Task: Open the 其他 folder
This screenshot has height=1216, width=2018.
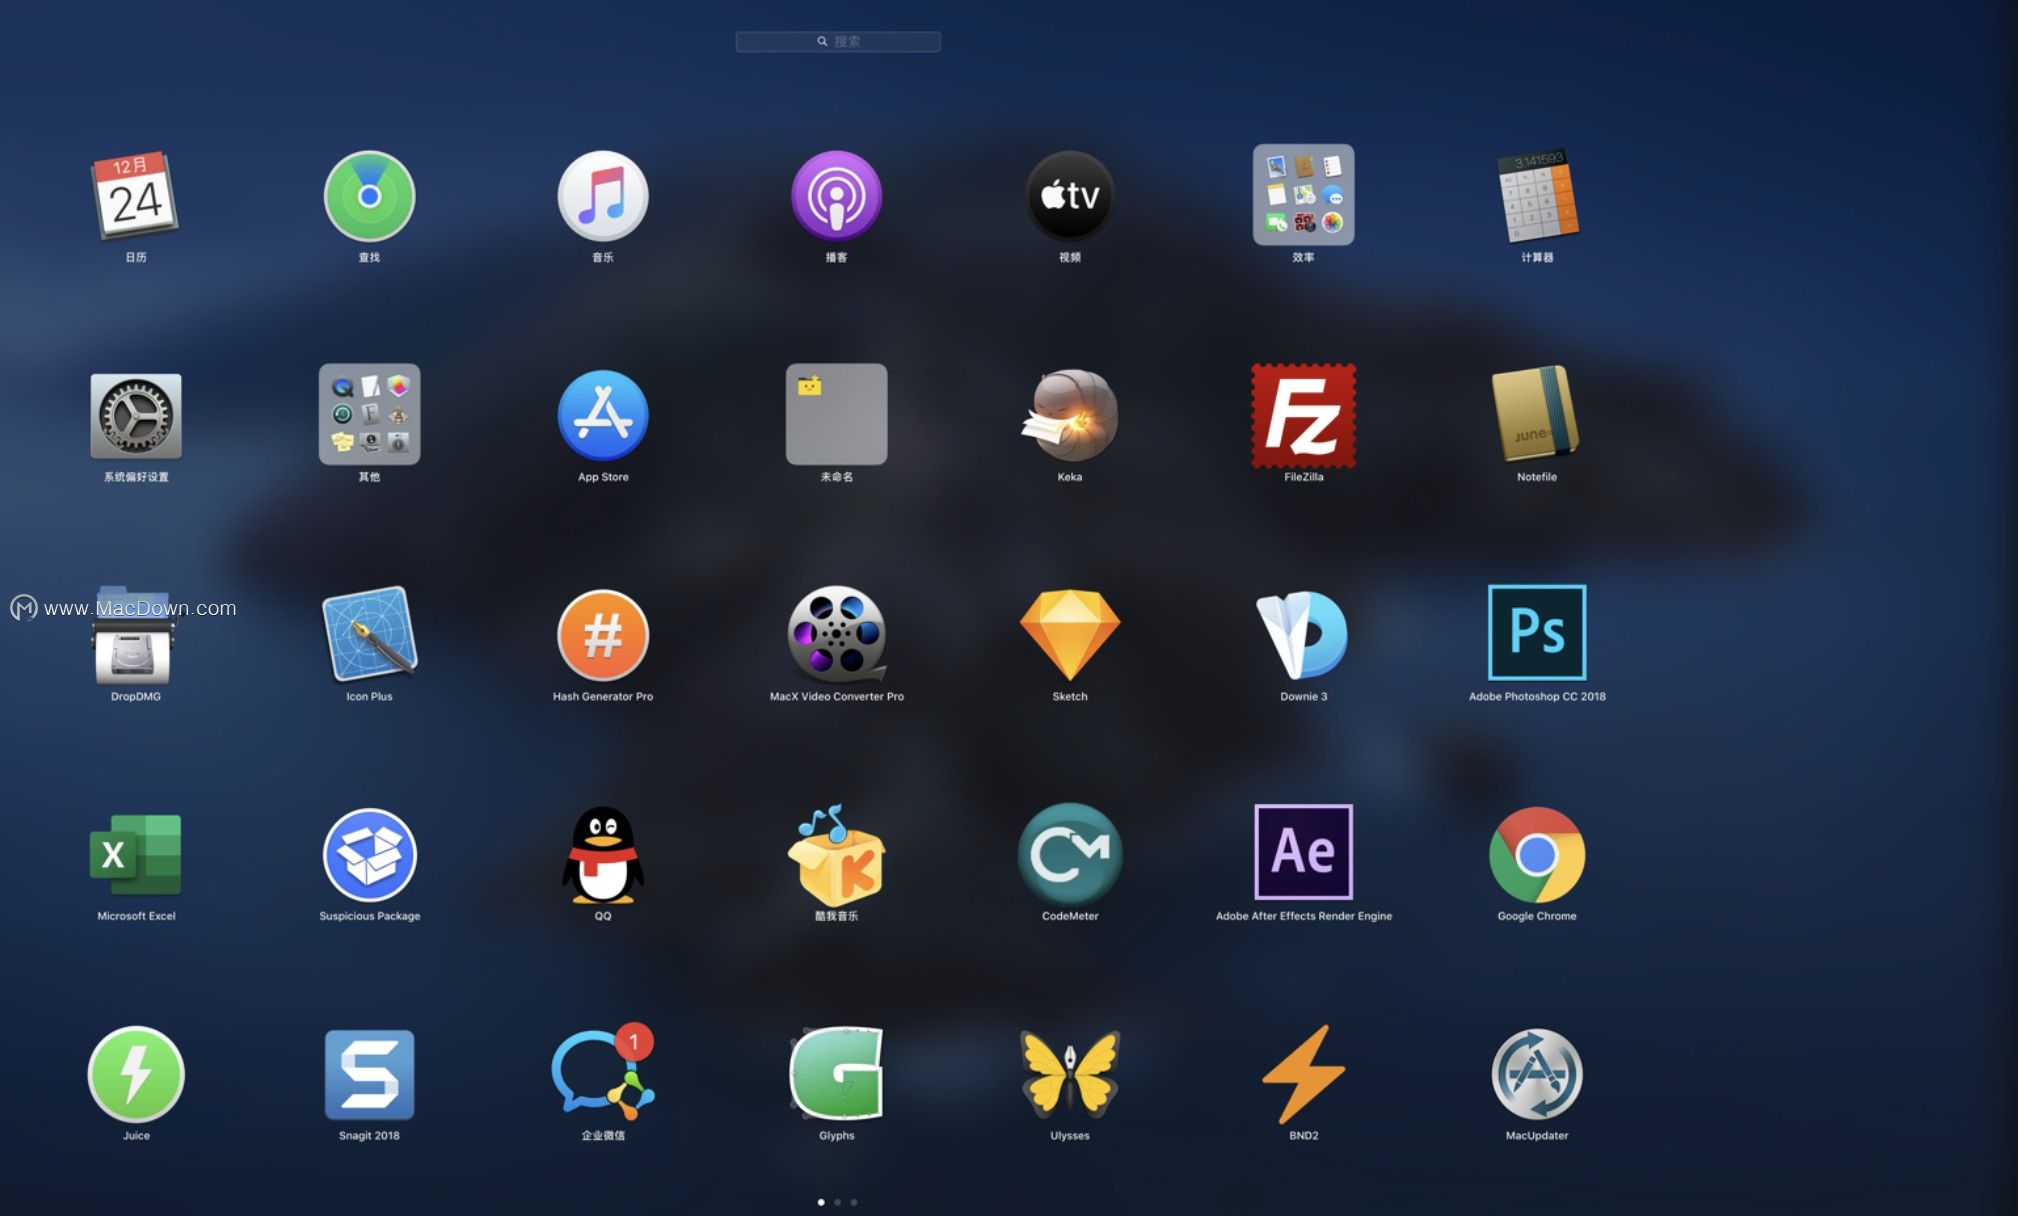Action: pyautogui.click(x=369, y=414)
